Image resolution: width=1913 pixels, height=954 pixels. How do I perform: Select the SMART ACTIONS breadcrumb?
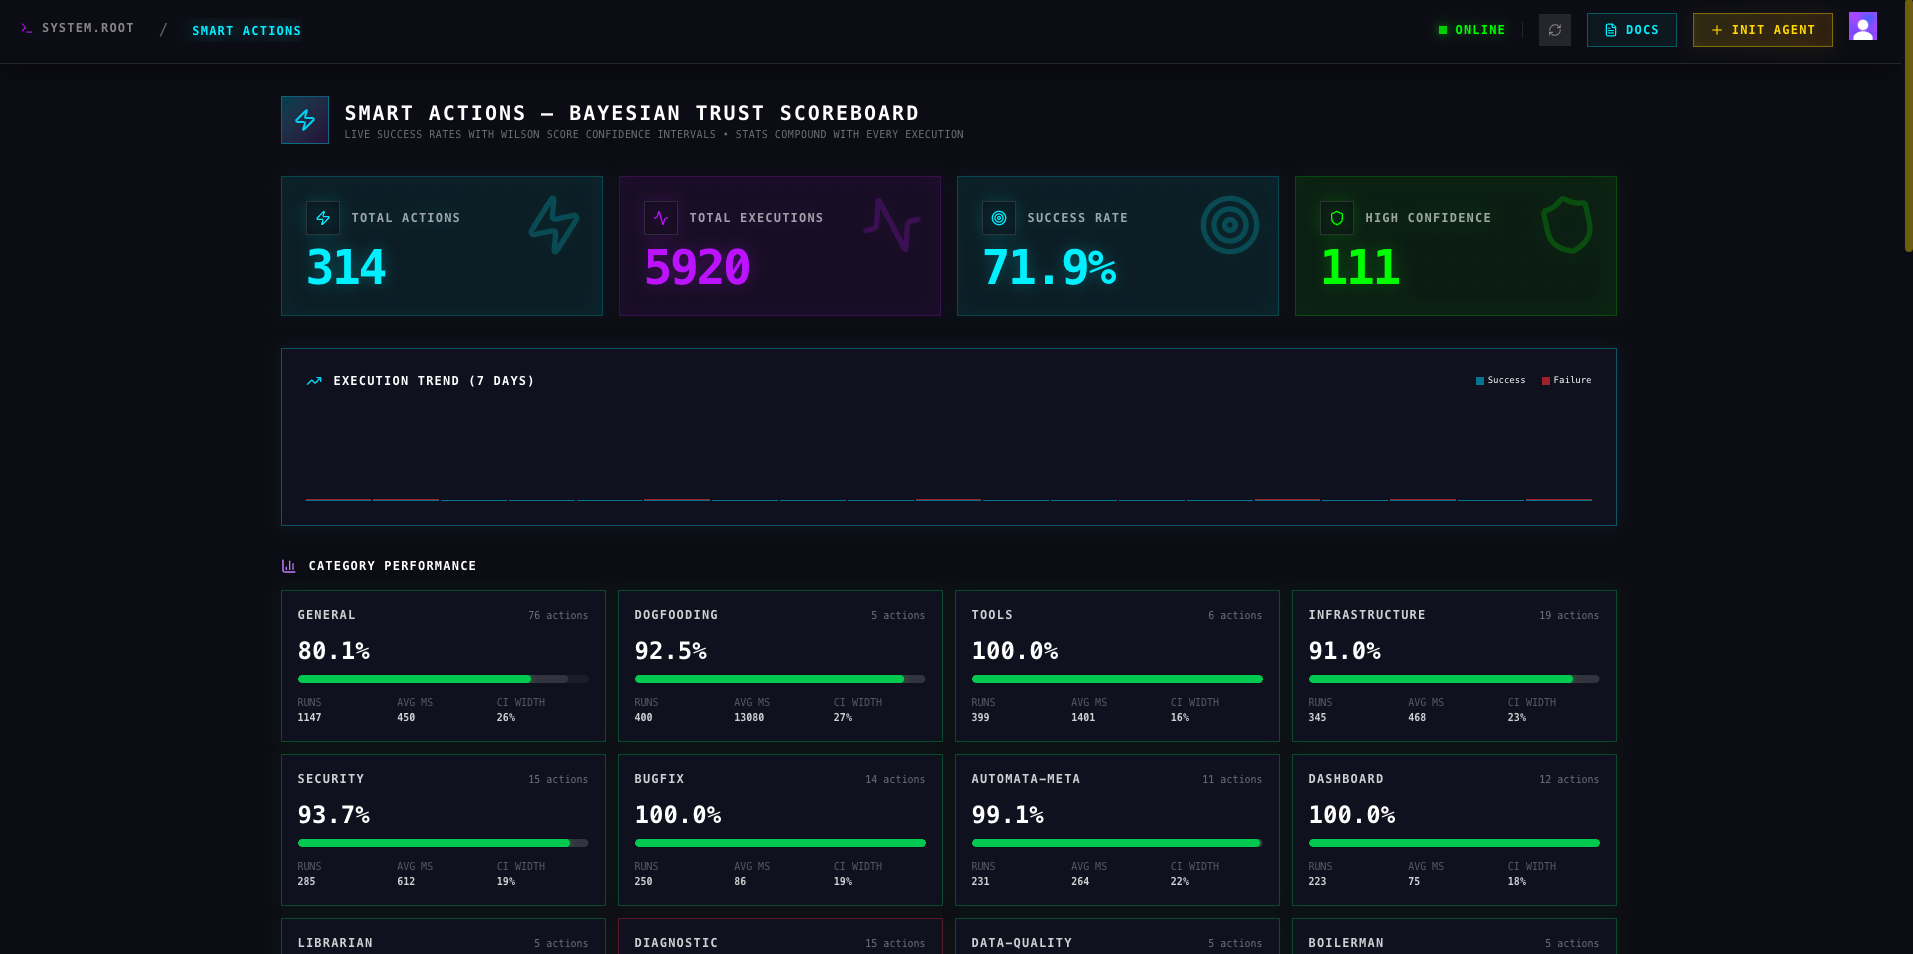pos(247,31)
